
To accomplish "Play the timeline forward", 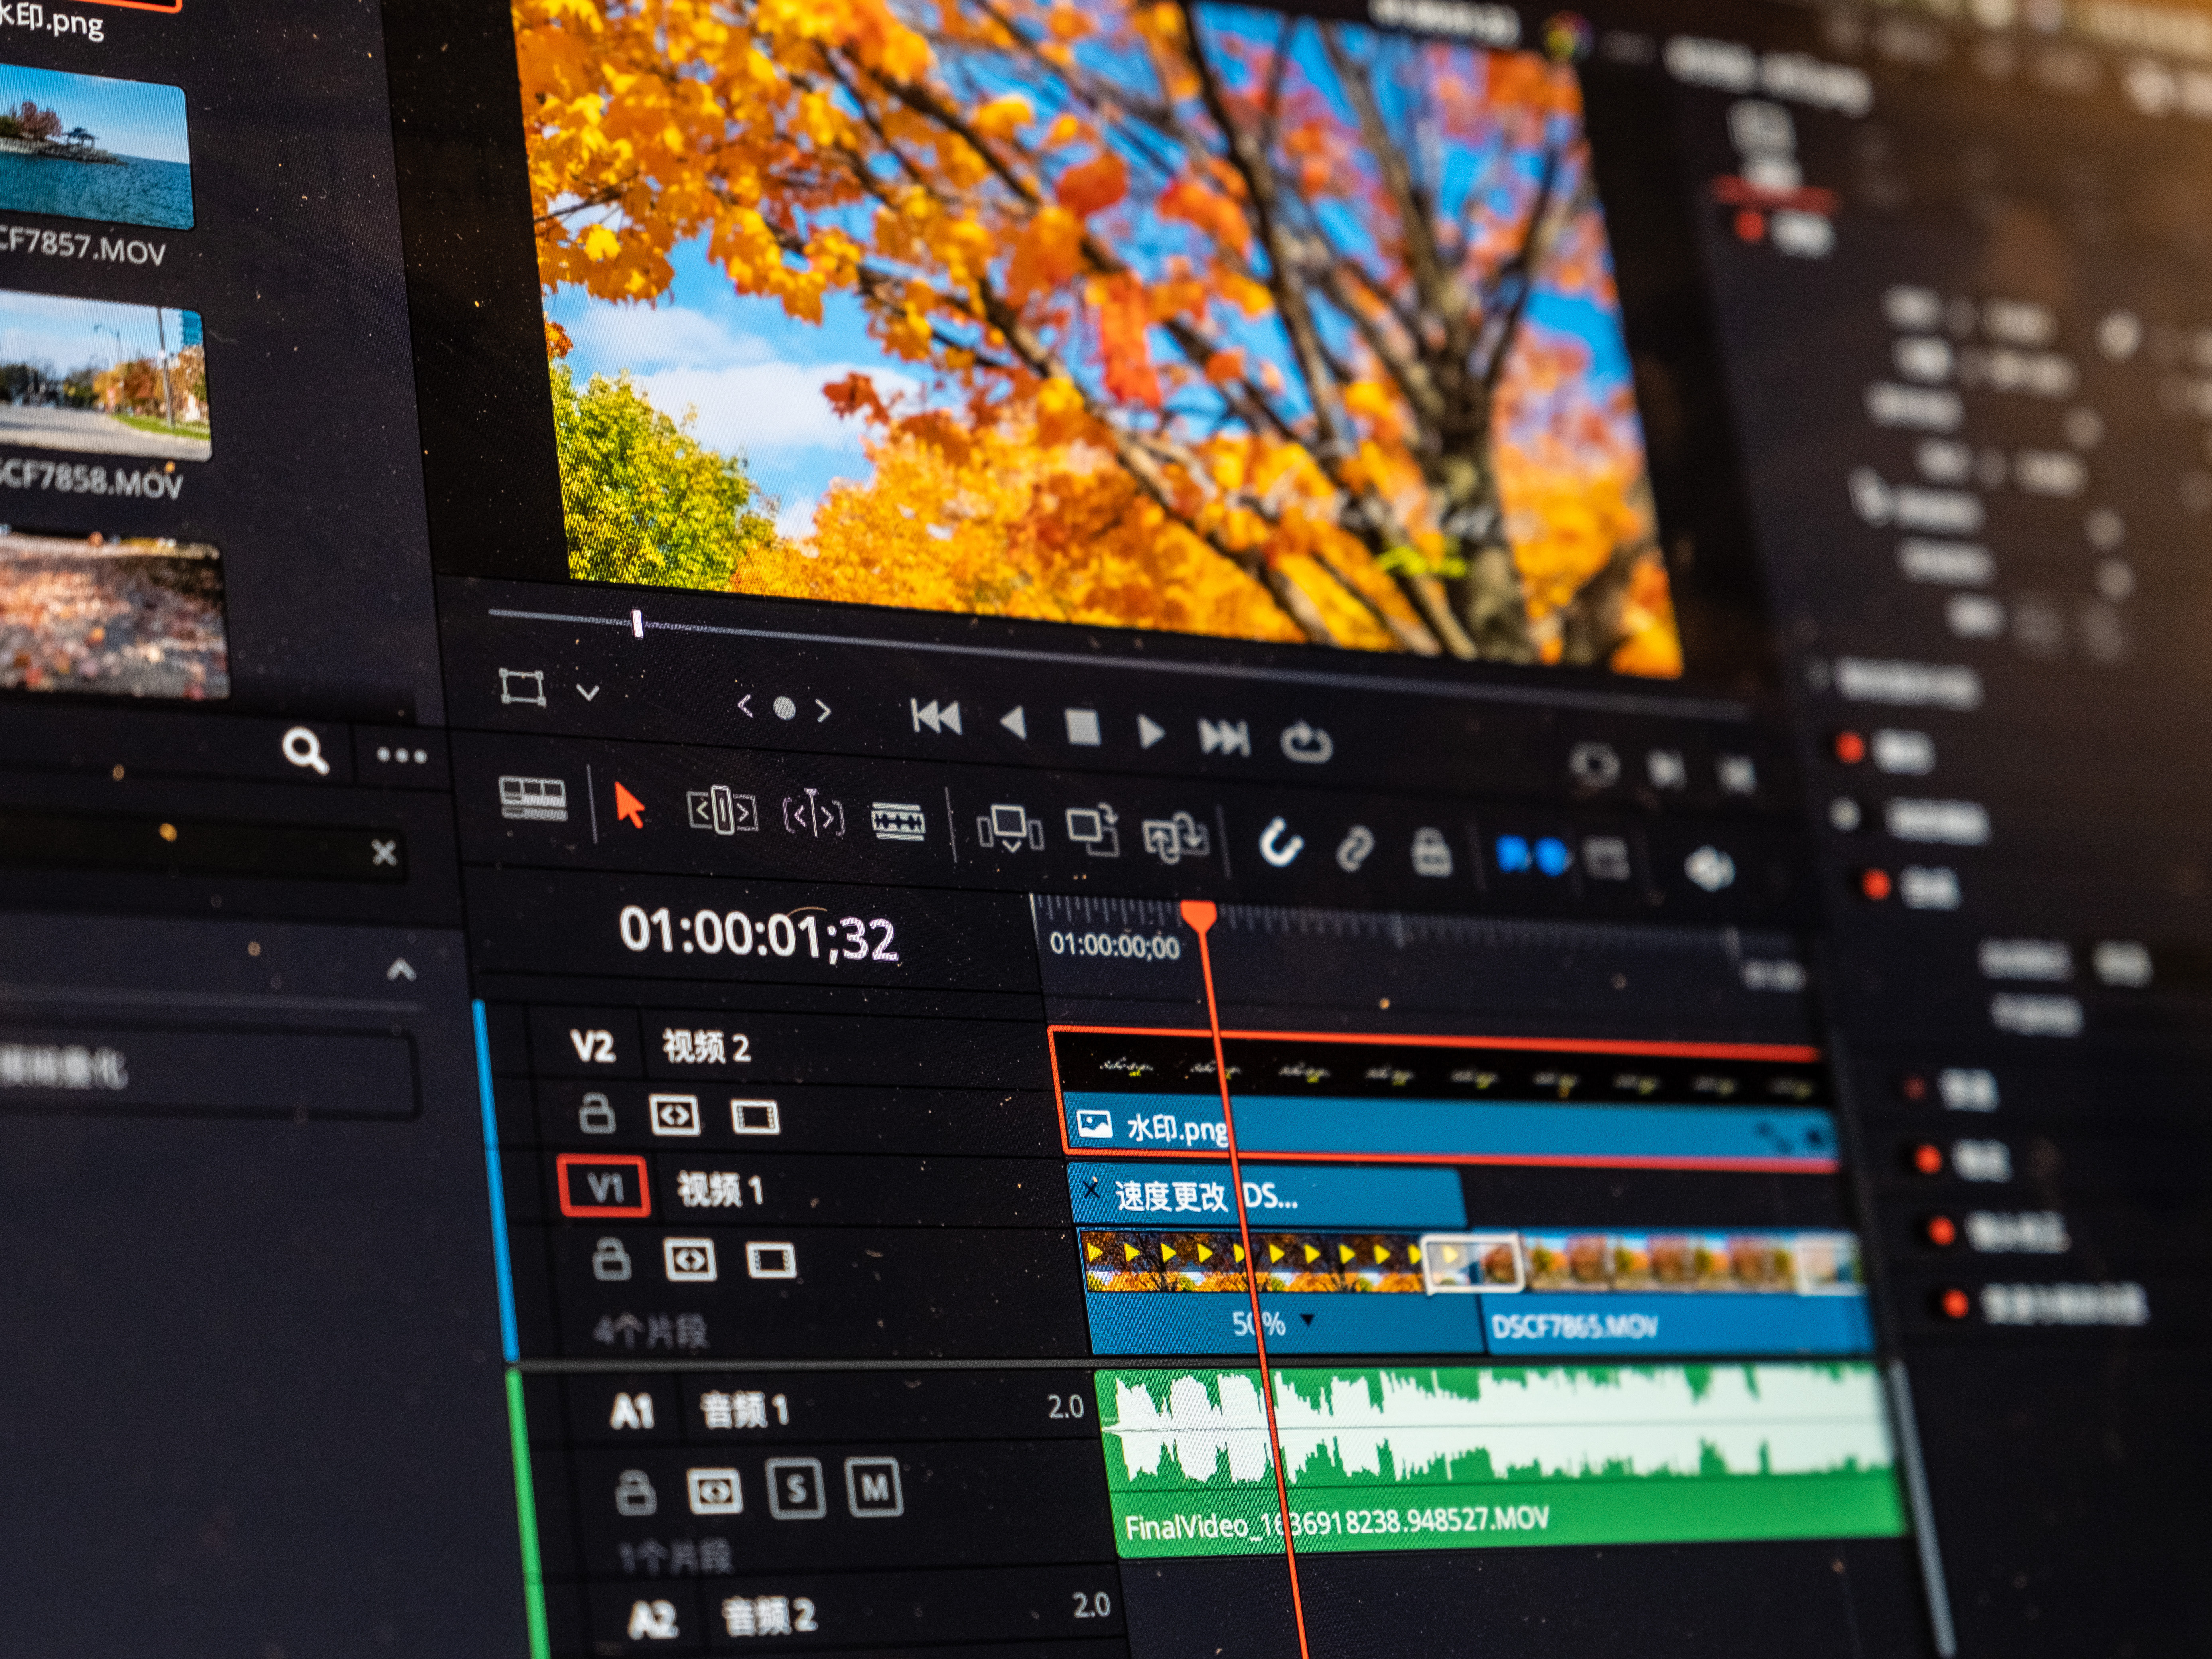I will click(x=1151, y=732).
